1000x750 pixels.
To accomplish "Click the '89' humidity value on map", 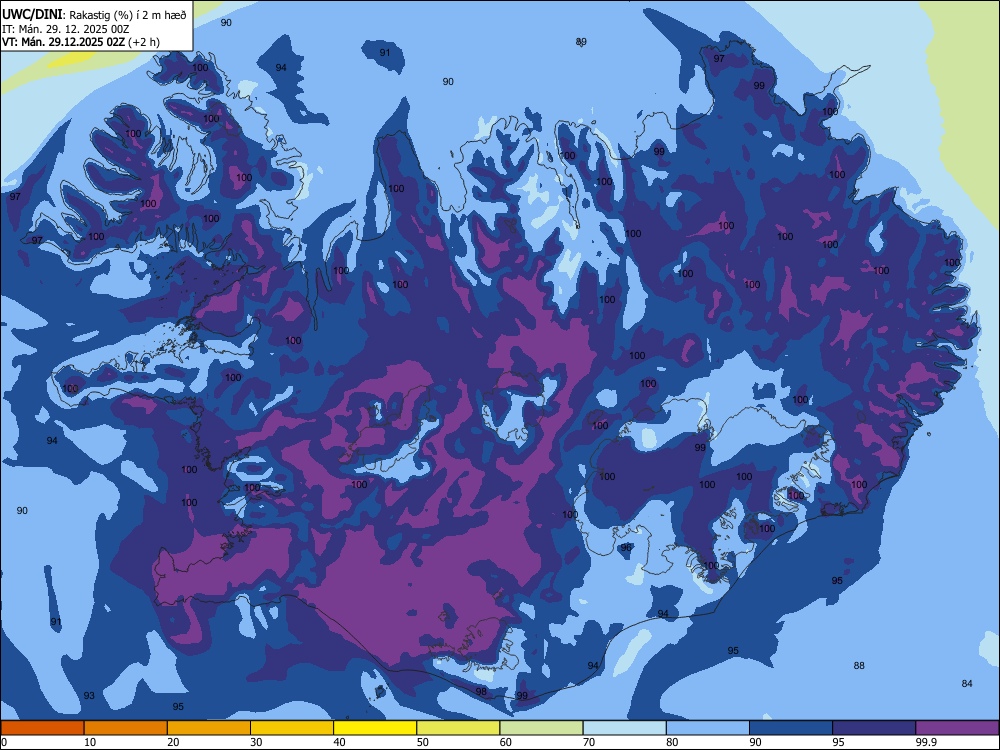I will pyautogui.click(x=581, y=42).
